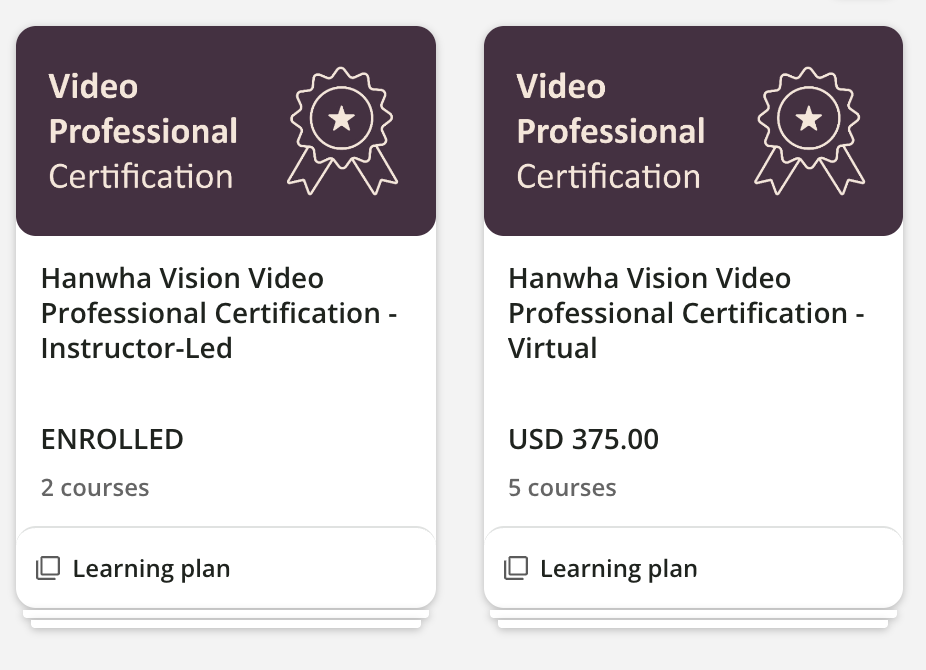Screen dimensions: 926x670
Task: Click the learning plan icon on Instructor-Led card
Action: 48,569
